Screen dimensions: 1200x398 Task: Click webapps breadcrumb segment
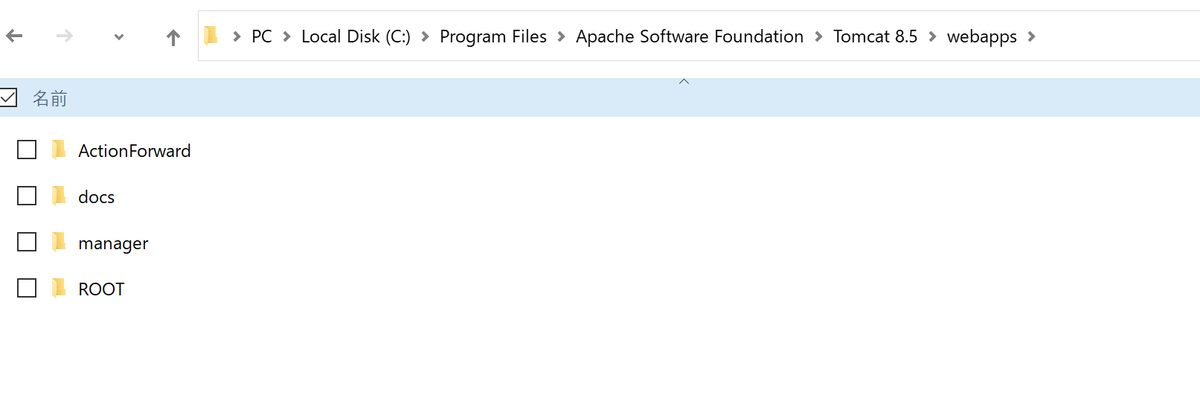(x=982, y=37)
